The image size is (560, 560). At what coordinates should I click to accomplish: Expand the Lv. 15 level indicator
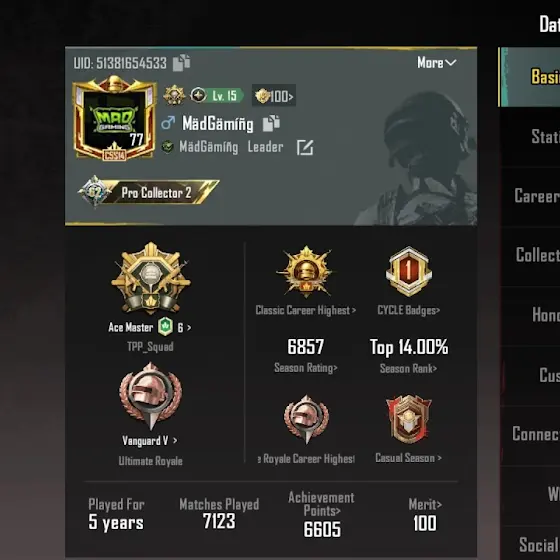pyautogui.click(x=217, y=95)
